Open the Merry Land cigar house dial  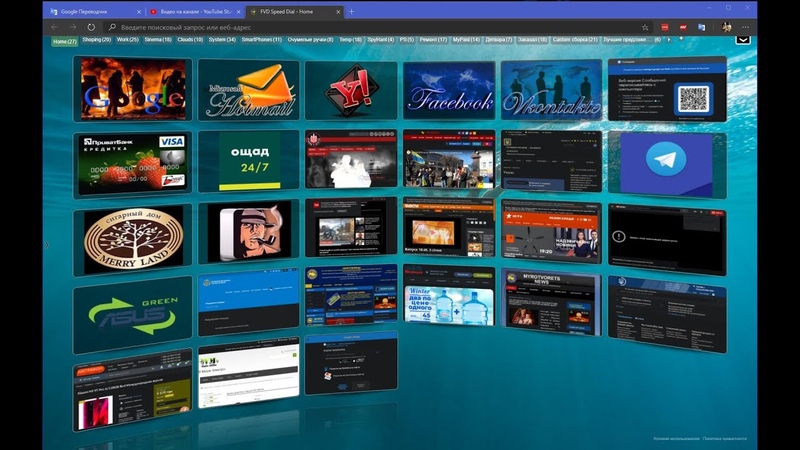tap(133, 239)
